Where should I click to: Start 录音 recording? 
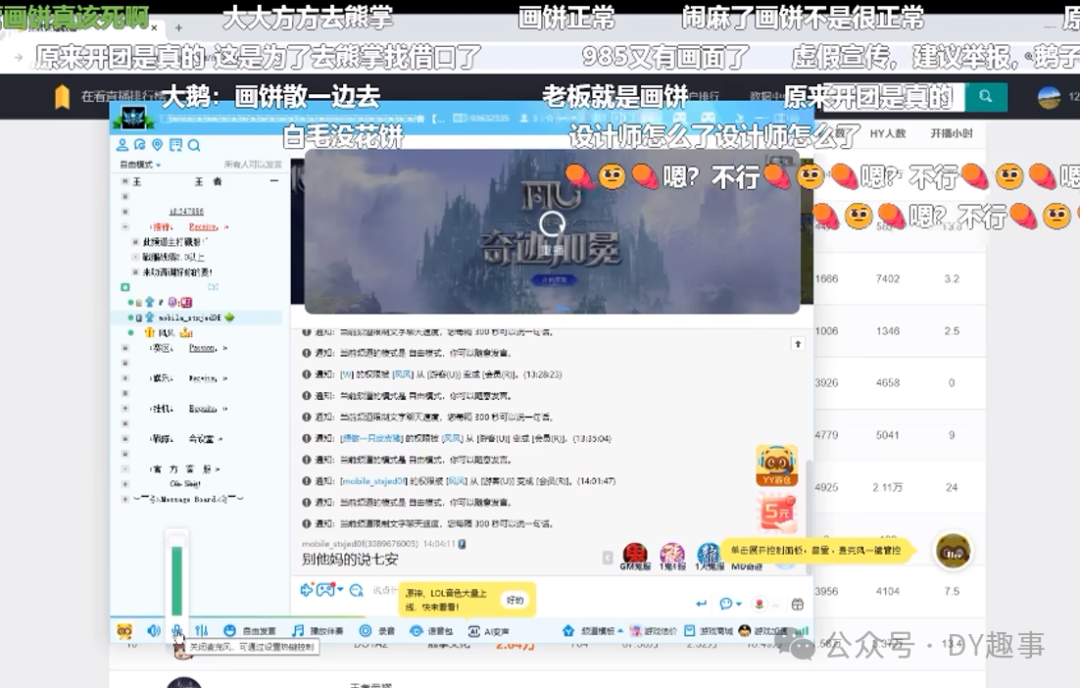coord(377,631)
